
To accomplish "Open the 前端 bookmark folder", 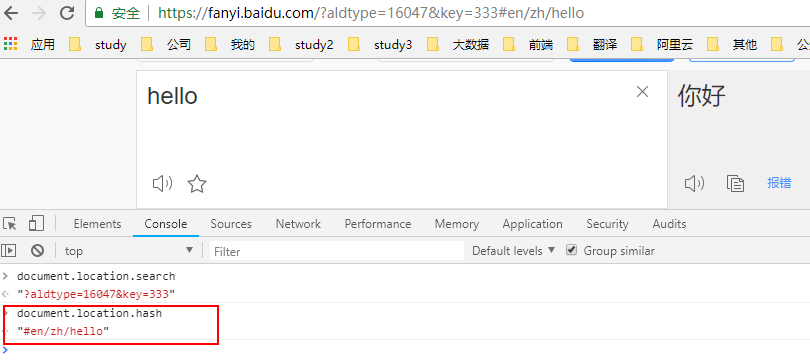I will point(528,45).
